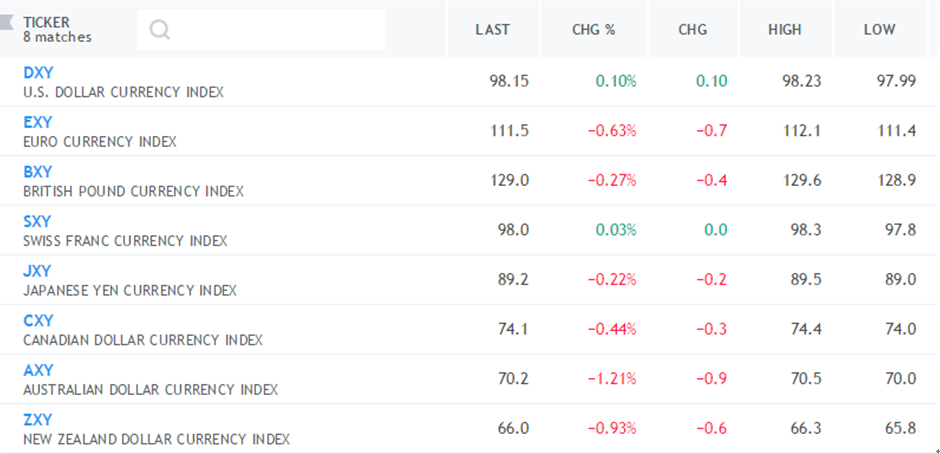940x454 pixels.
Task: Click the search magnifier icon
Action: pyautogui.click(x=160, y=30)
